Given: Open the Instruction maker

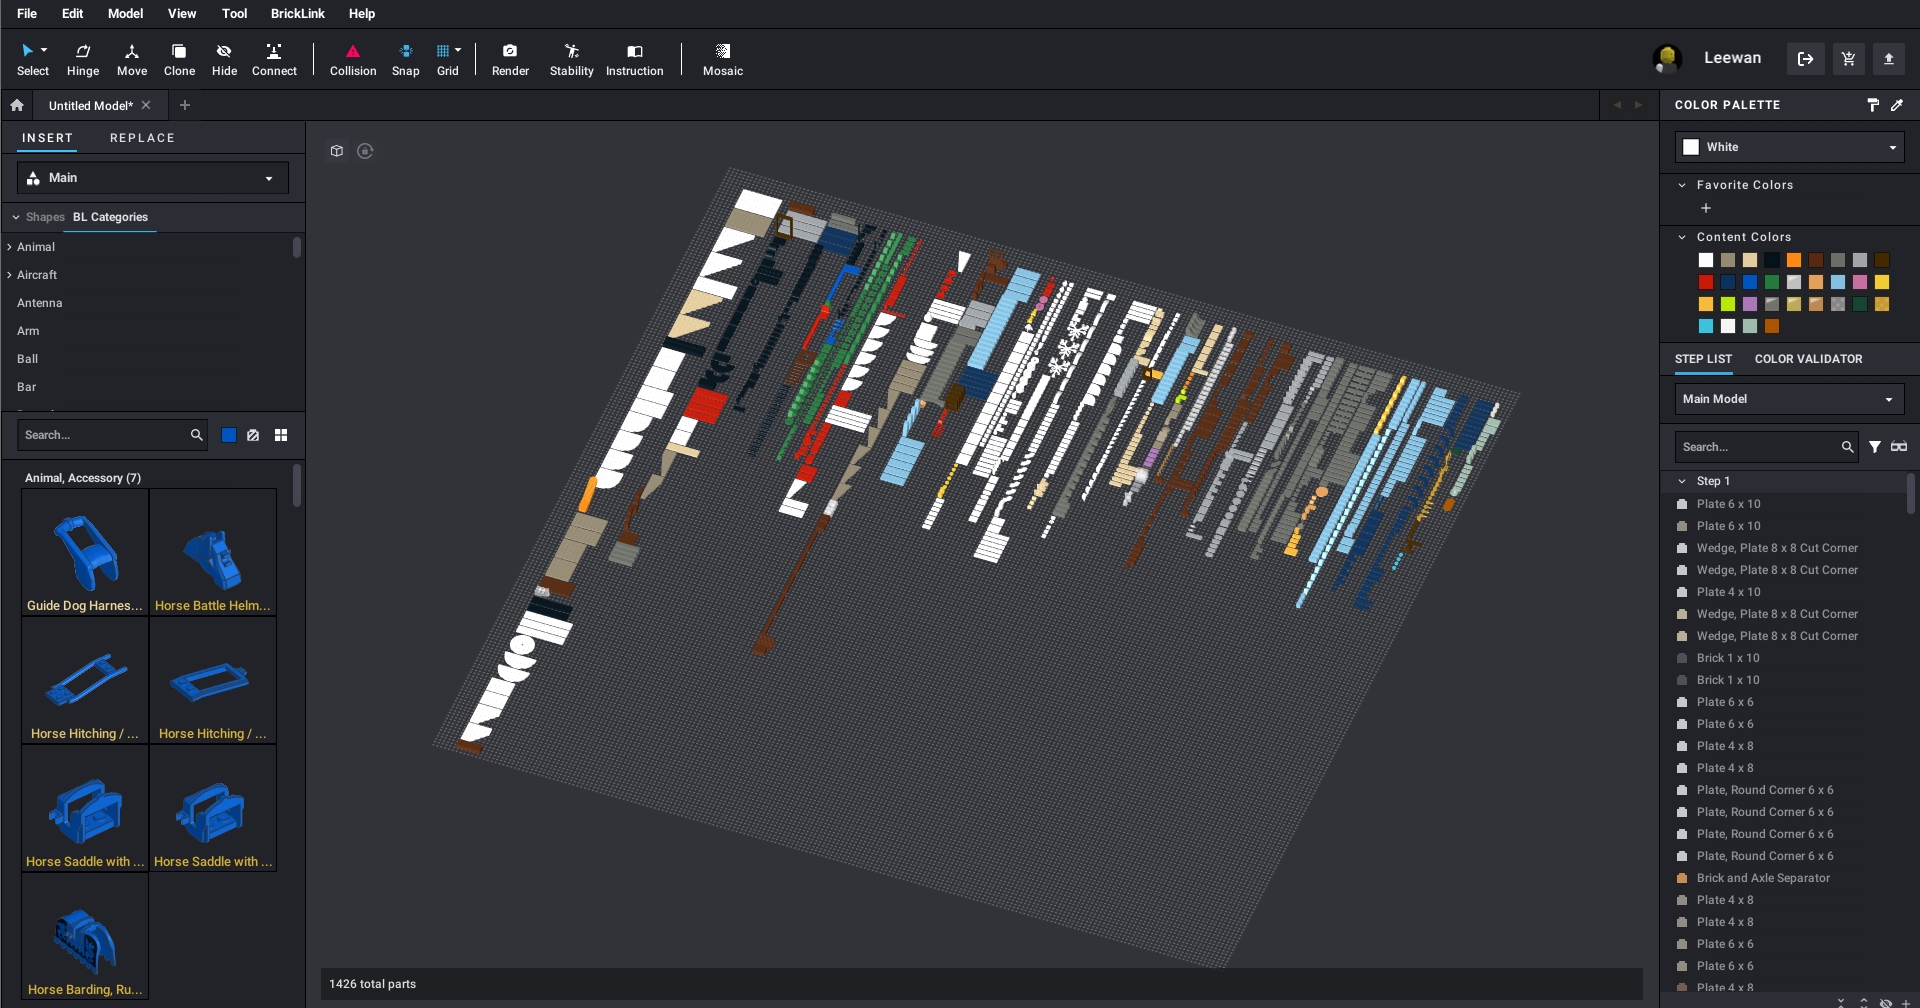Looking at the screenshot, I should click(634, 59).
